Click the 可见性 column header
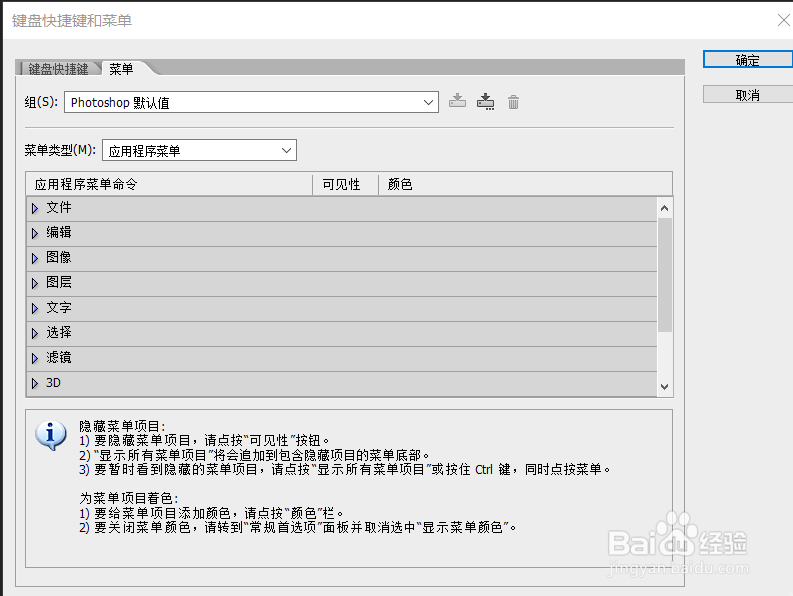Screen dimensions: 793x596 345,184
